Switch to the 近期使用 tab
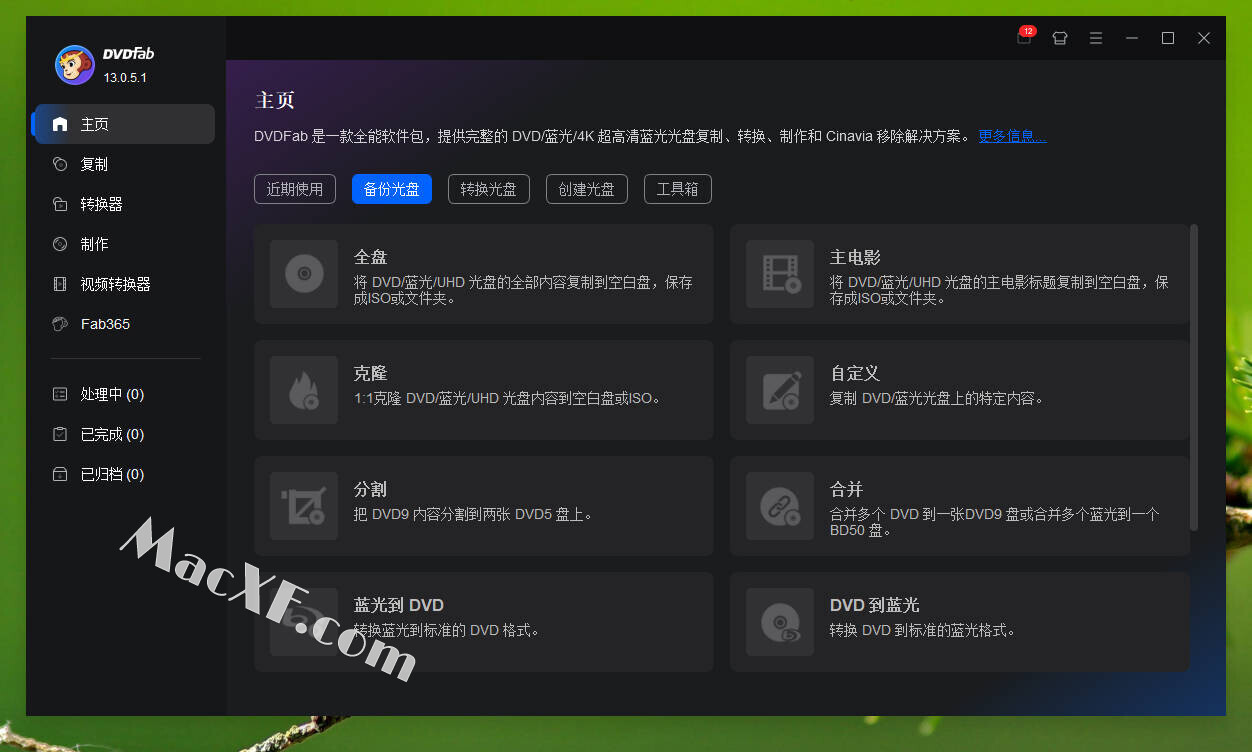 click(x=295, y=189)
